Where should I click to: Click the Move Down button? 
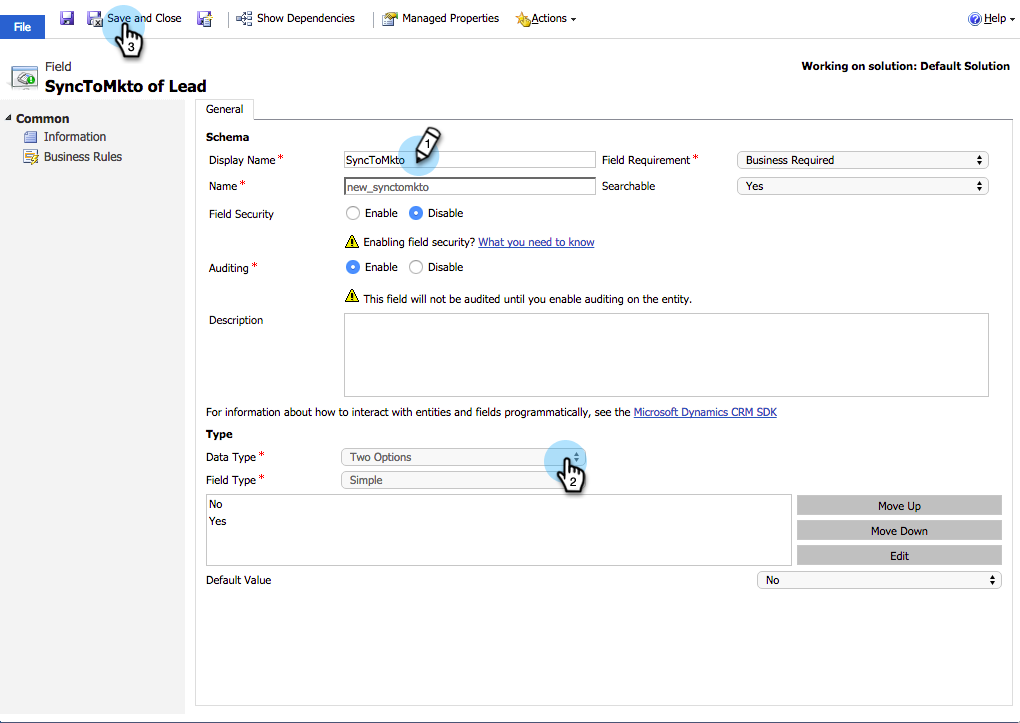point(899,531)
